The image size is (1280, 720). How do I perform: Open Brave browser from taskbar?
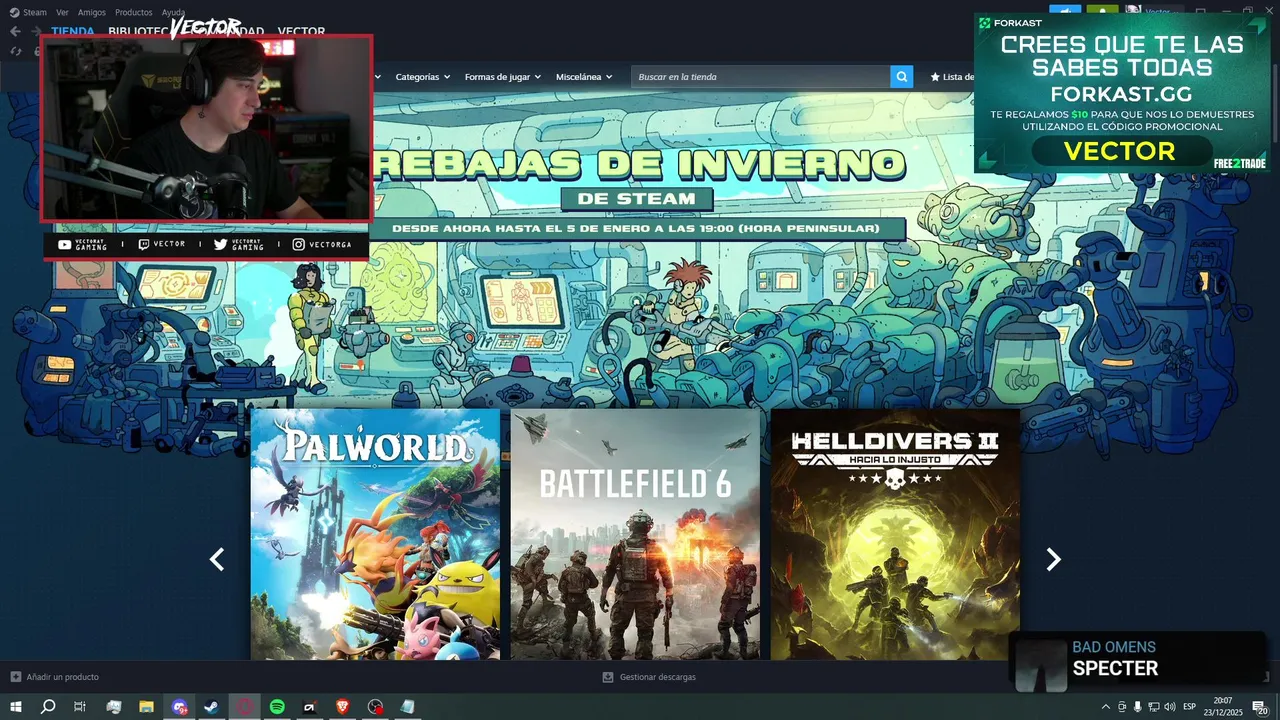343,707
